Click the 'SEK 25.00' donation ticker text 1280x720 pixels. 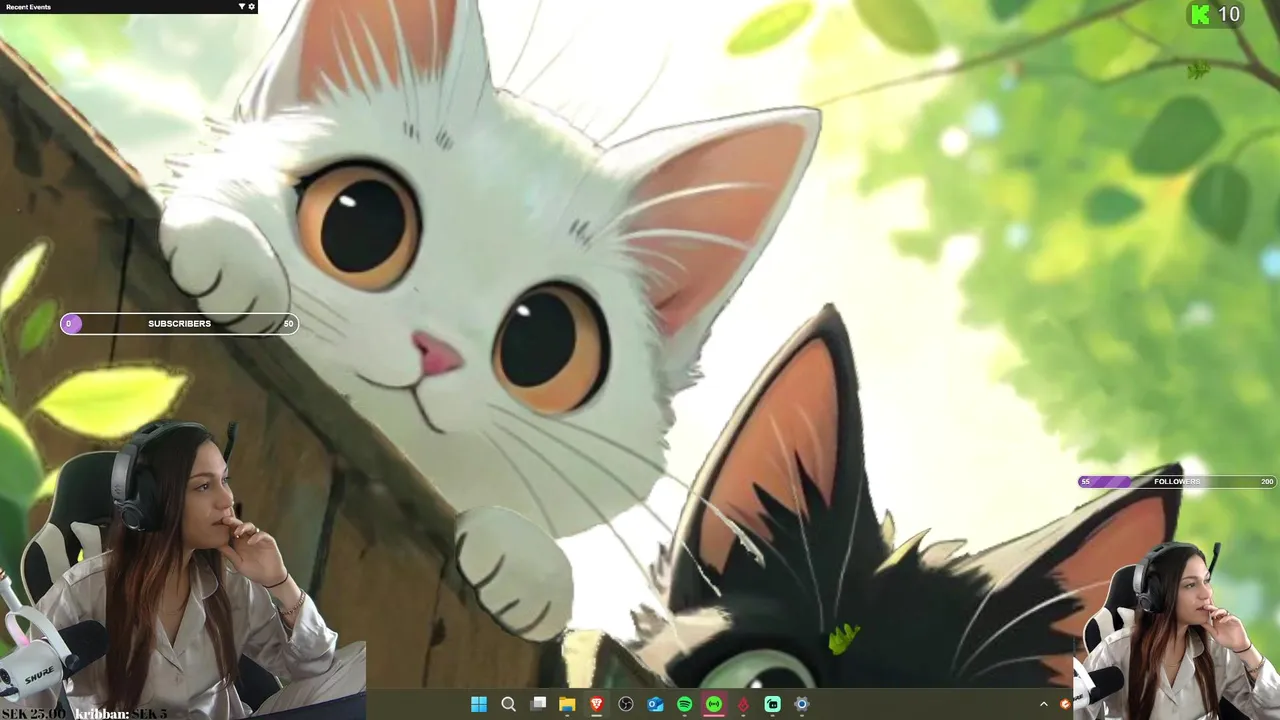tap(33, 714)
